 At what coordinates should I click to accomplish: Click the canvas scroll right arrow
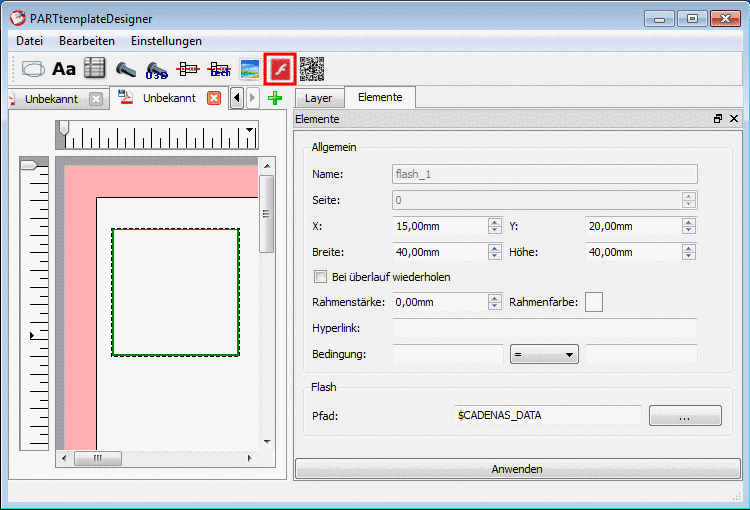click(249, 458)
